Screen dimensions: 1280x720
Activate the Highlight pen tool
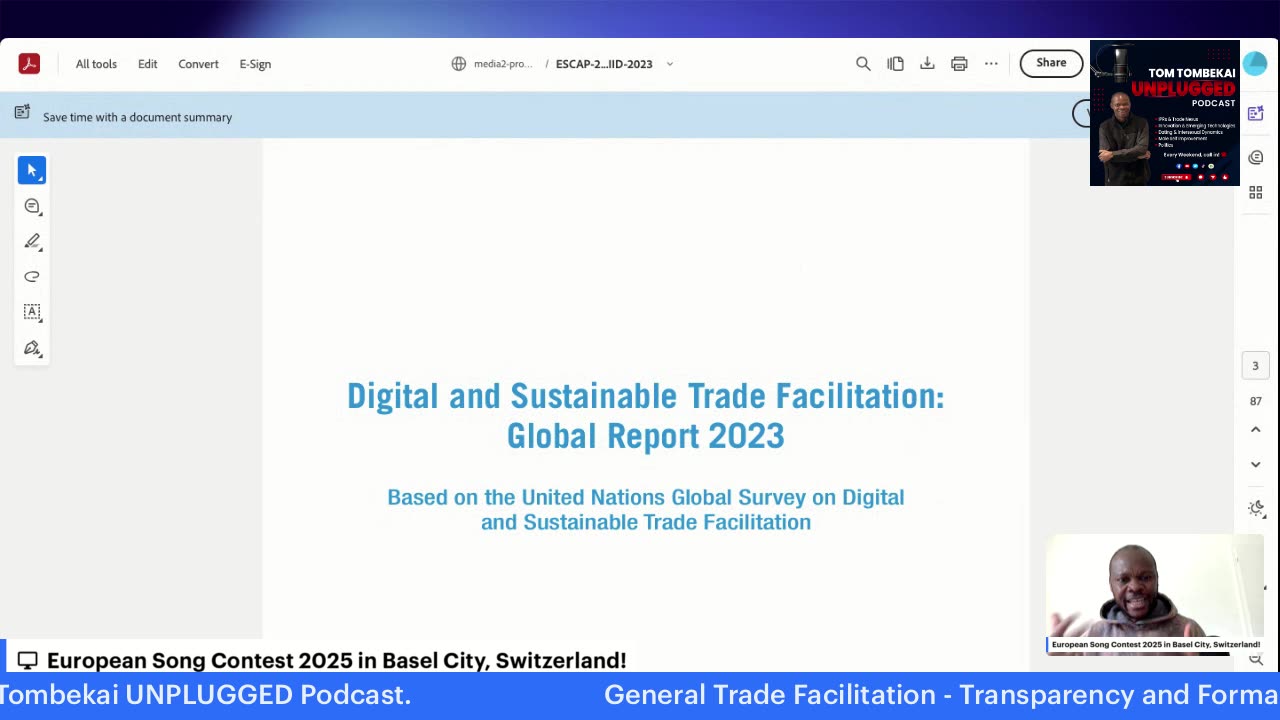click(x=32, y=241)
